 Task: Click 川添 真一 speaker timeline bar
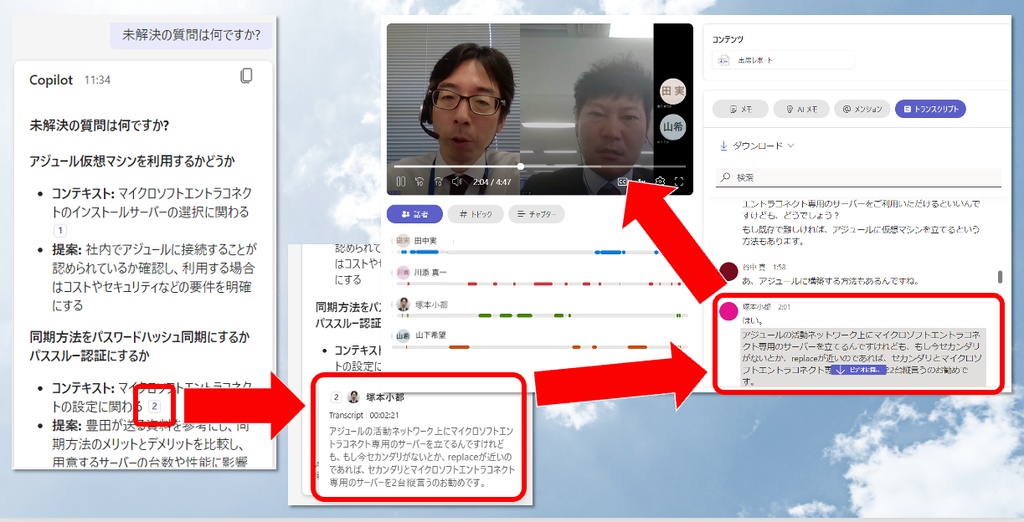coord(539,284)
